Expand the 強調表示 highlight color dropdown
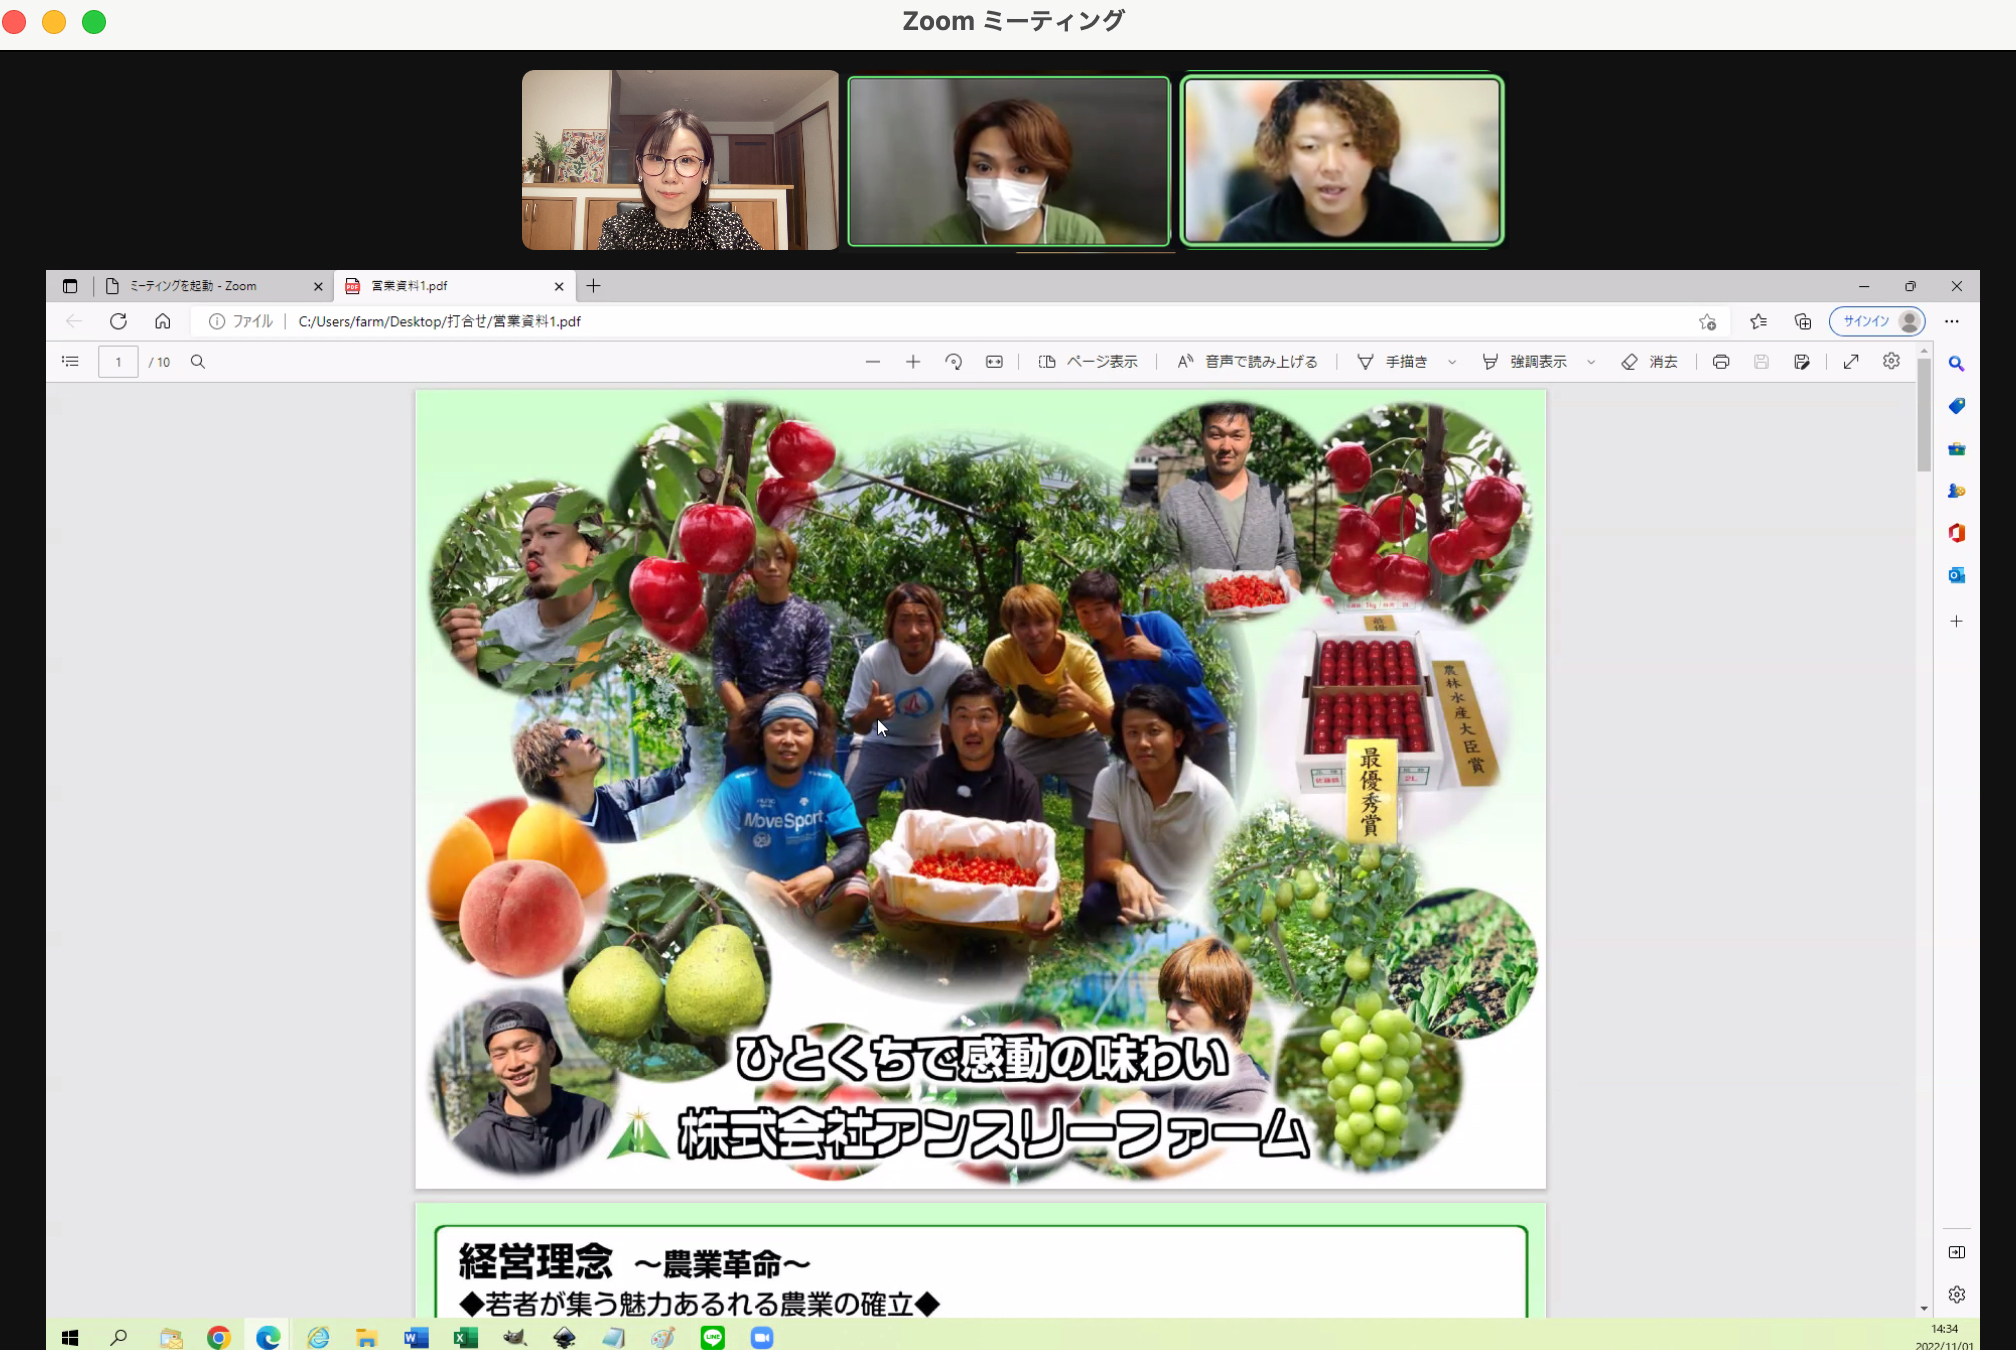This screenshot has width=2016, height=1350. tap(1591, 362)
